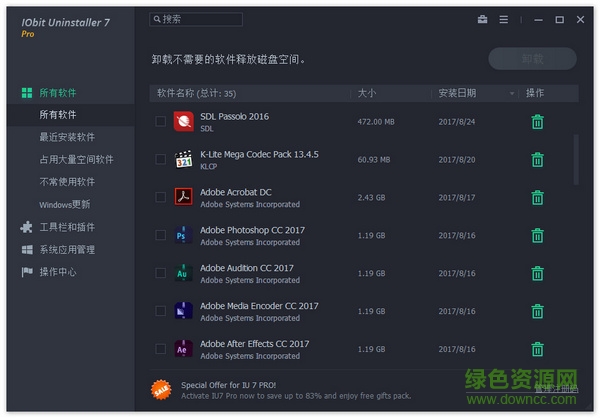Select the Adobe Photoshop CC 2017 name
Screen dimensions: 600x418
(253, 230)
